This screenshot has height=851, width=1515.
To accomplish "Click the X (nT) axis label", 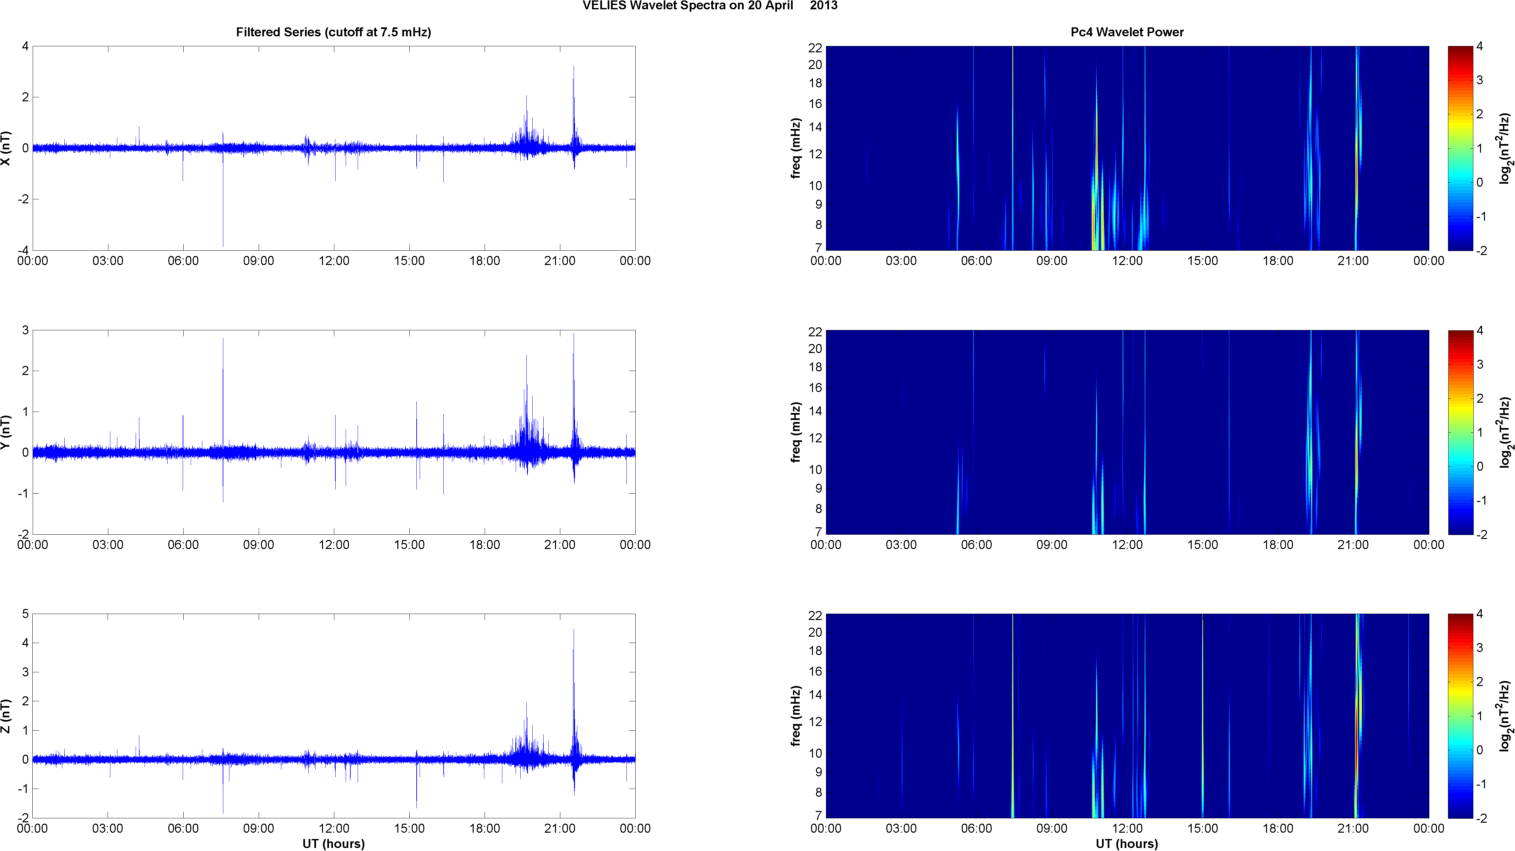I will pos(7,148).
